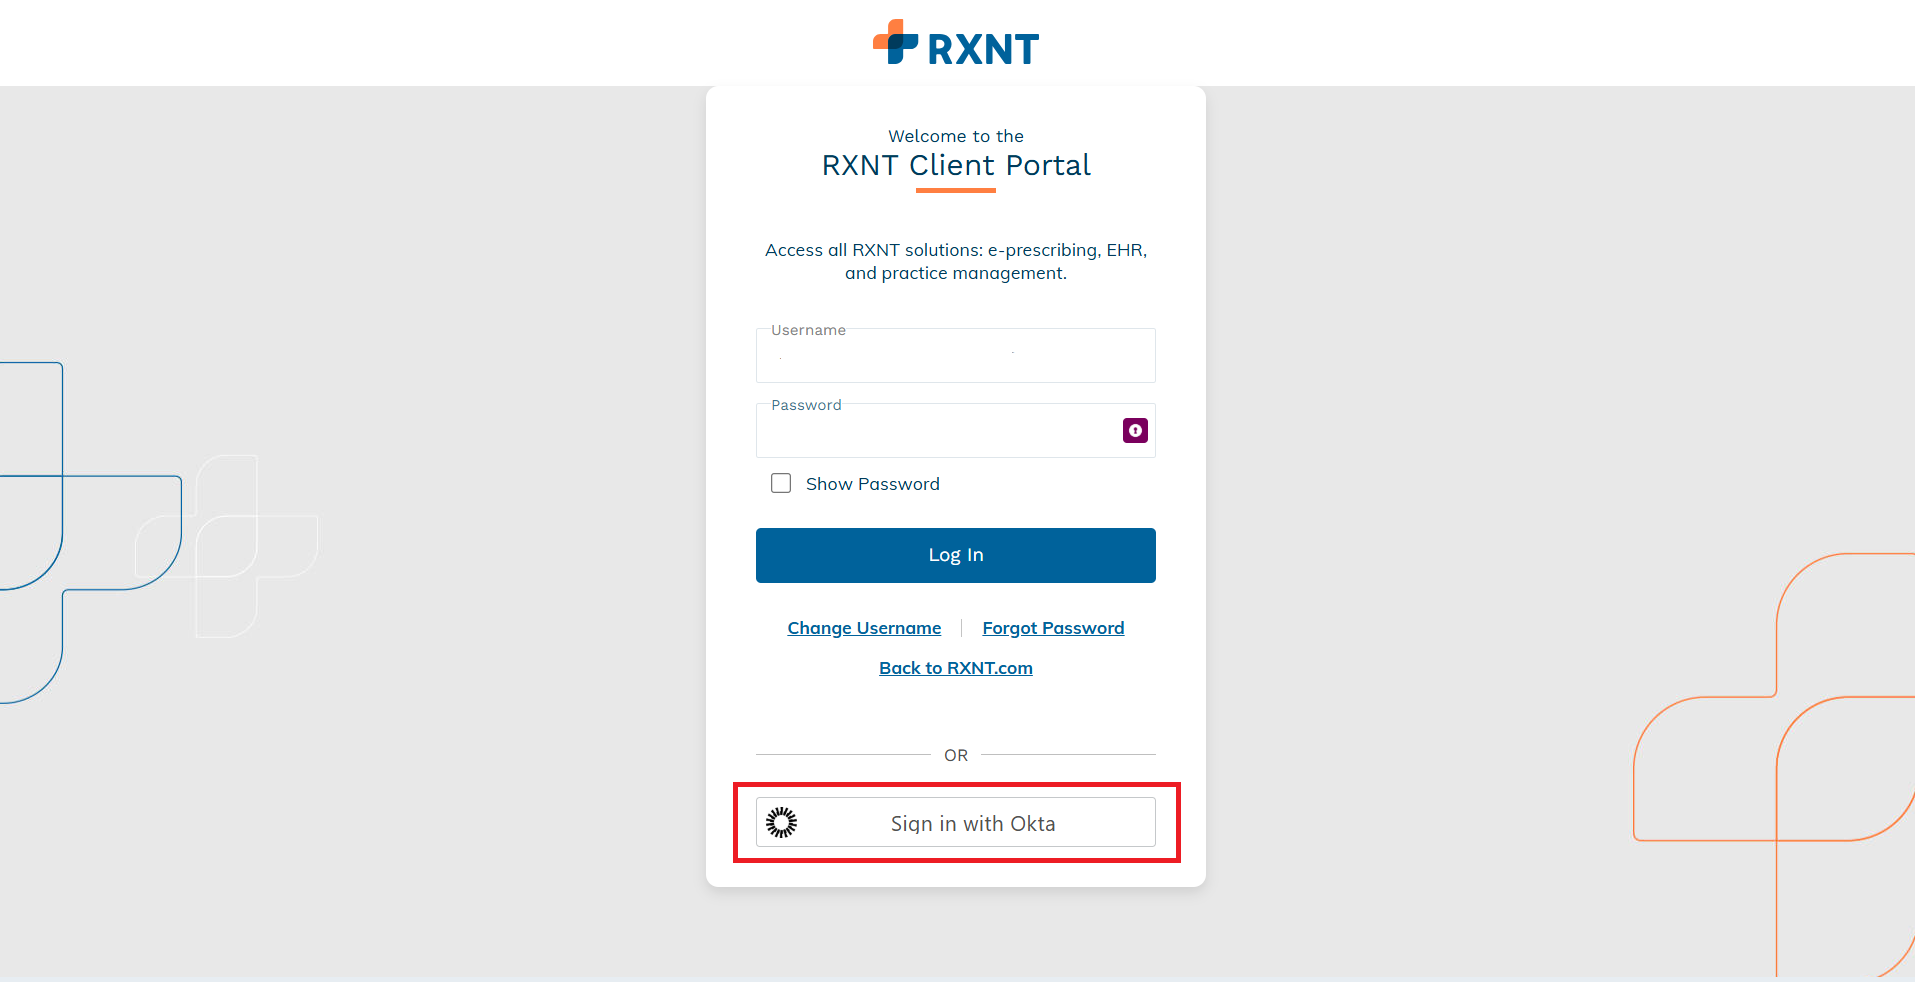The image size is (1915, 982).
Task: Open the Change Username page
Action: 863,627
